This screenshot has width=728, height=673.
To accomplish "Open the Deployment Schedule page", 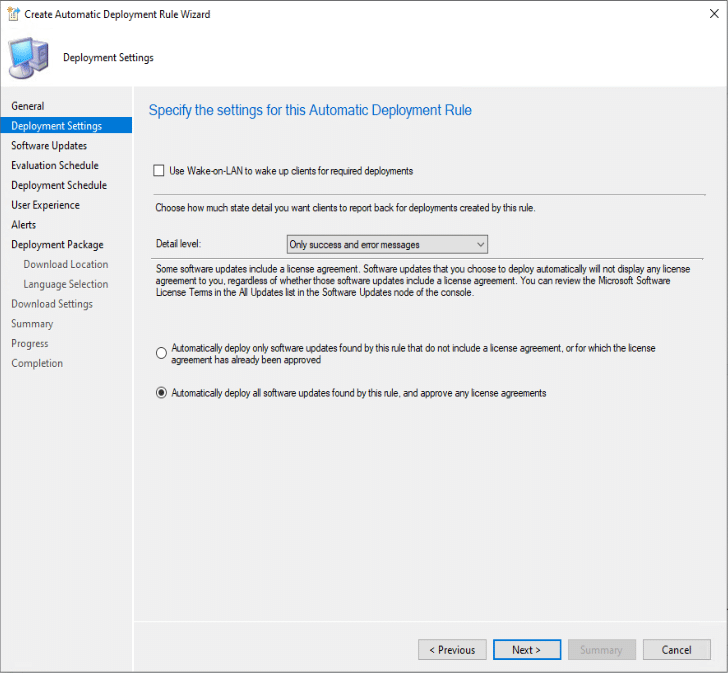I will click(59, 185).
